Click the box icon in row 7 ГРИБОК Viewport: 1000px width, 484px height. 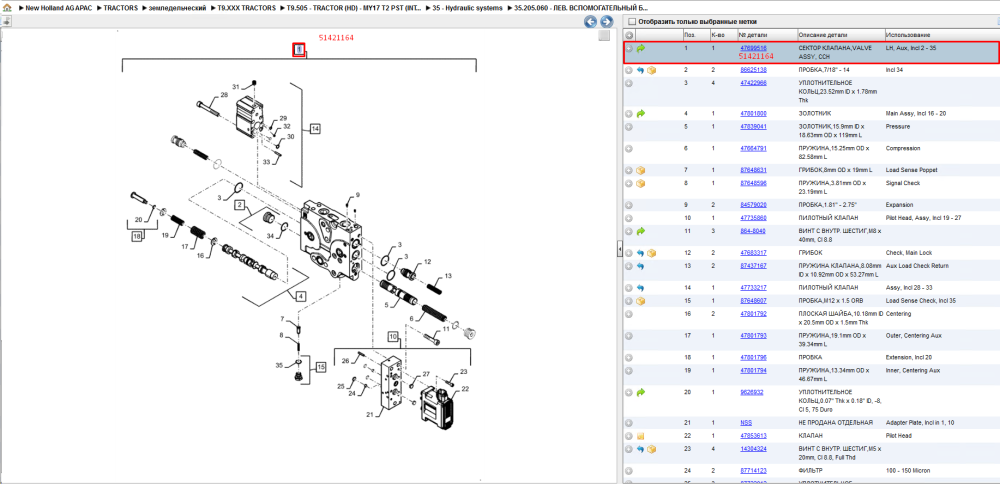(641, 170)
